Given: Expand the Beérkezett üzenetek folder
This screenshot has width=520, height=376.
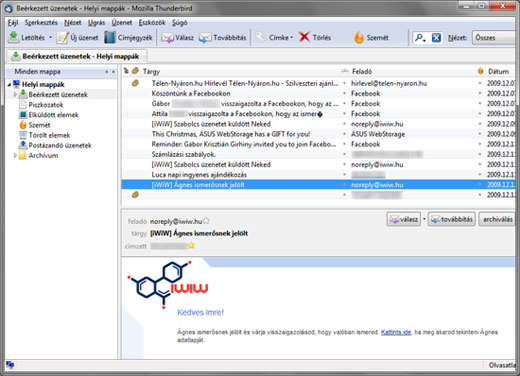Looking at the screenshot, I should click(15, 95).
